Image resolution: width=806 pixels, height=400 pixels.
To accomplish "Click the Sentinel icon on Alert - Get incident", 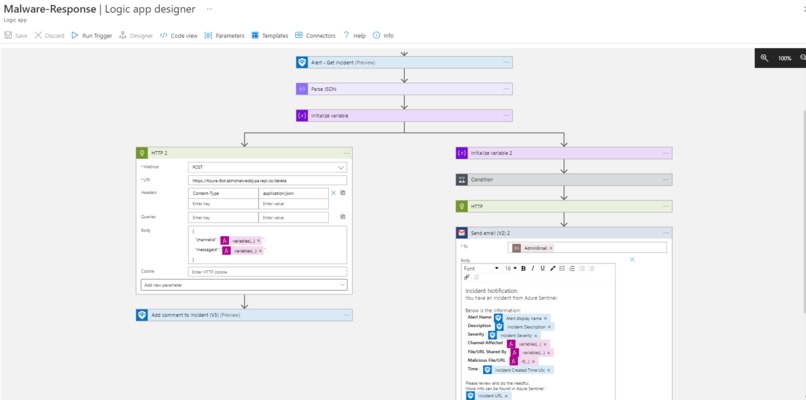I will [x=302, y=62].
